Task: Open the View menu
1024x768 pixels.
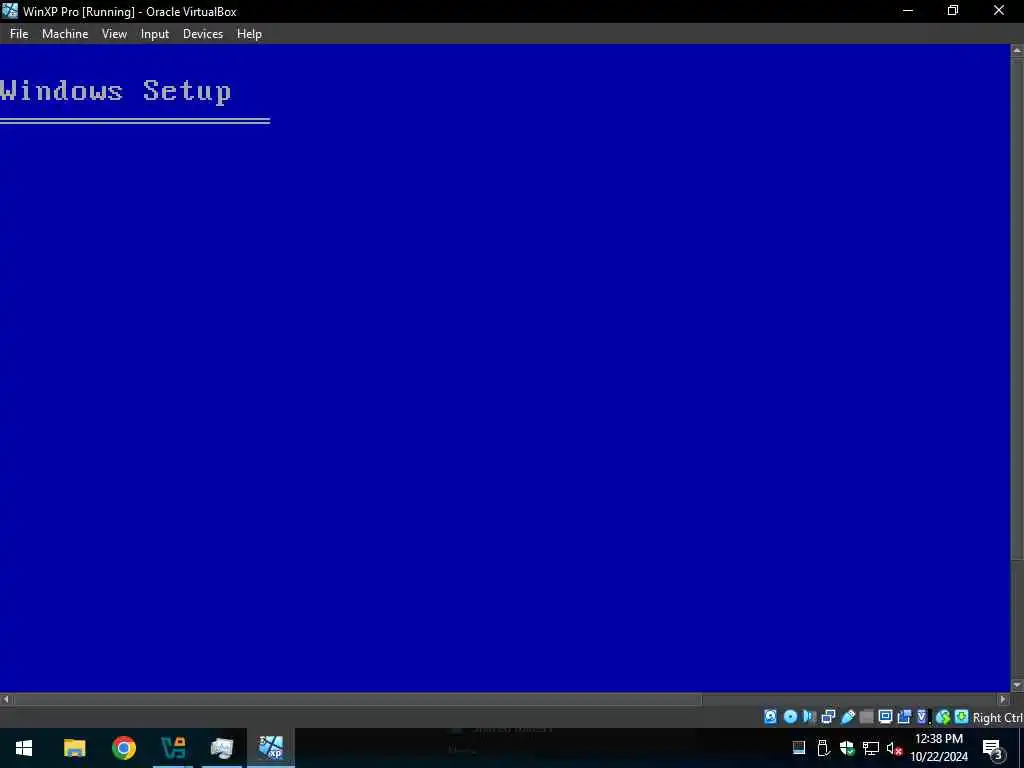Action: 114,34
